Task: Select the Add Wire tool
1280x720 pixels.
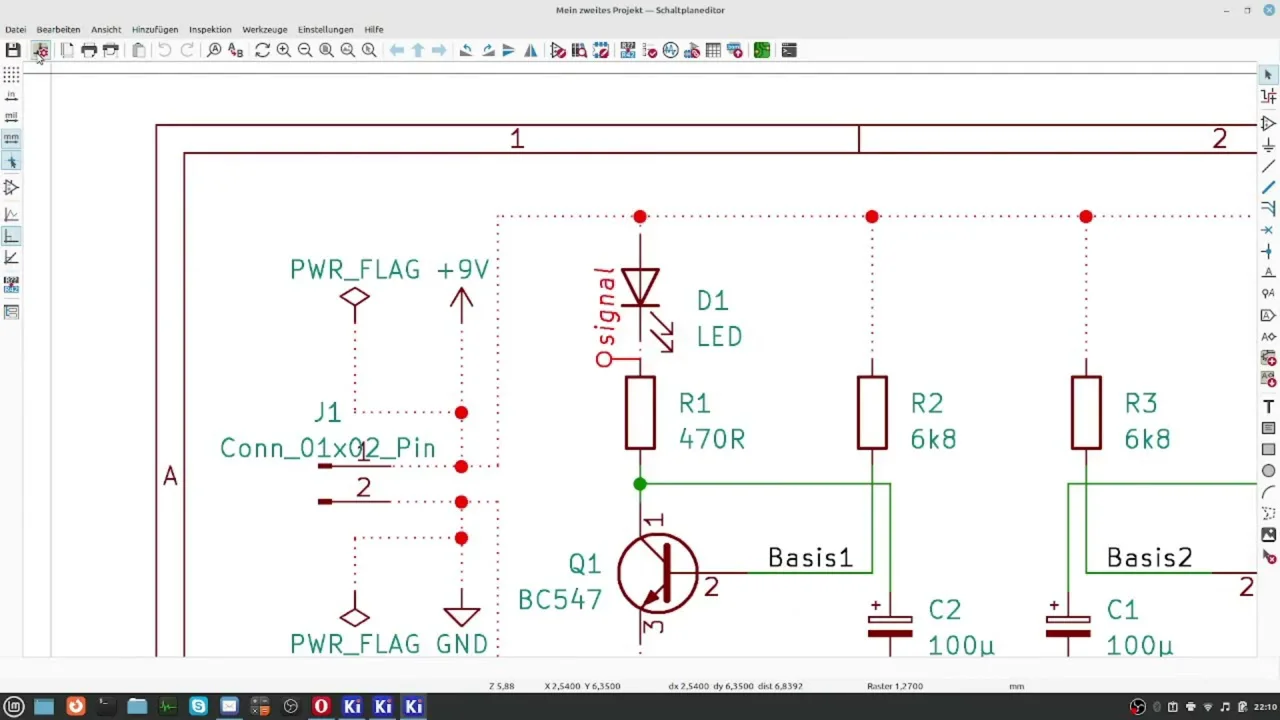Action: pos(1268,166)
